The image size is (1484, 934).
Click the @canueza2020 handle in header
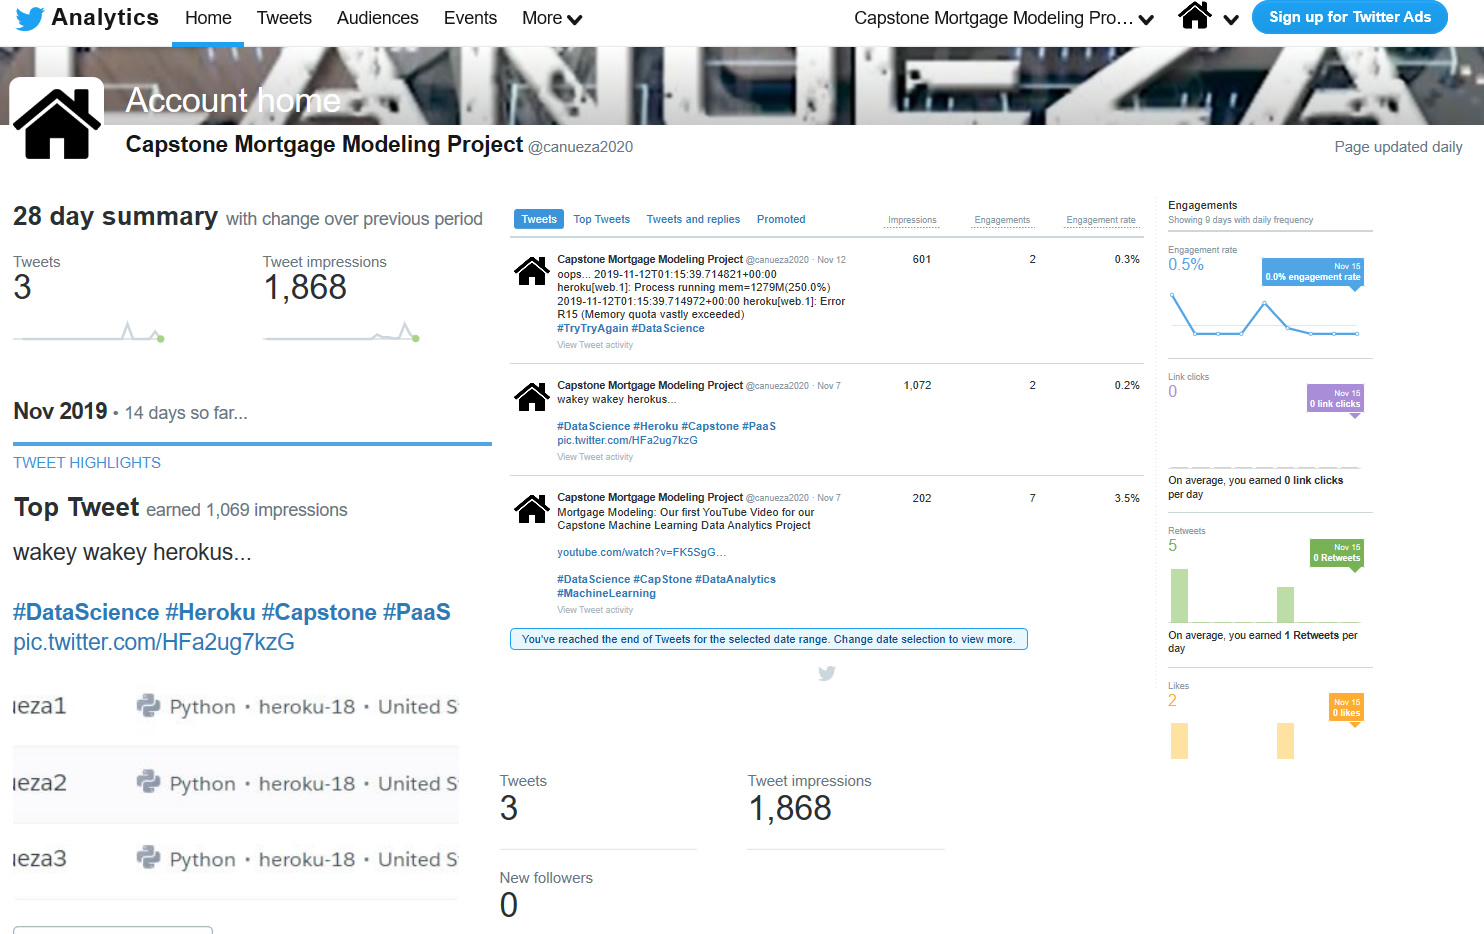tap(580, 147)
